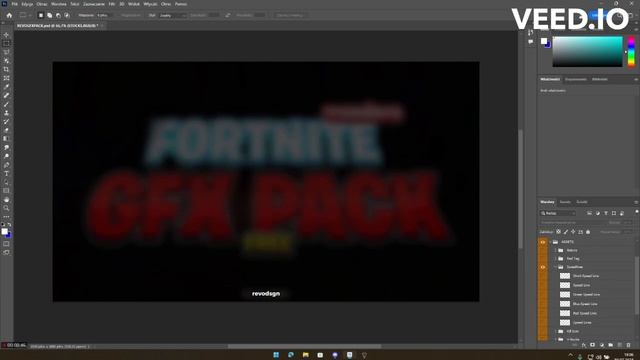Screen dimensions: 640x360
Task: Filter layers by type (T) icon
Action: (606, 213)
